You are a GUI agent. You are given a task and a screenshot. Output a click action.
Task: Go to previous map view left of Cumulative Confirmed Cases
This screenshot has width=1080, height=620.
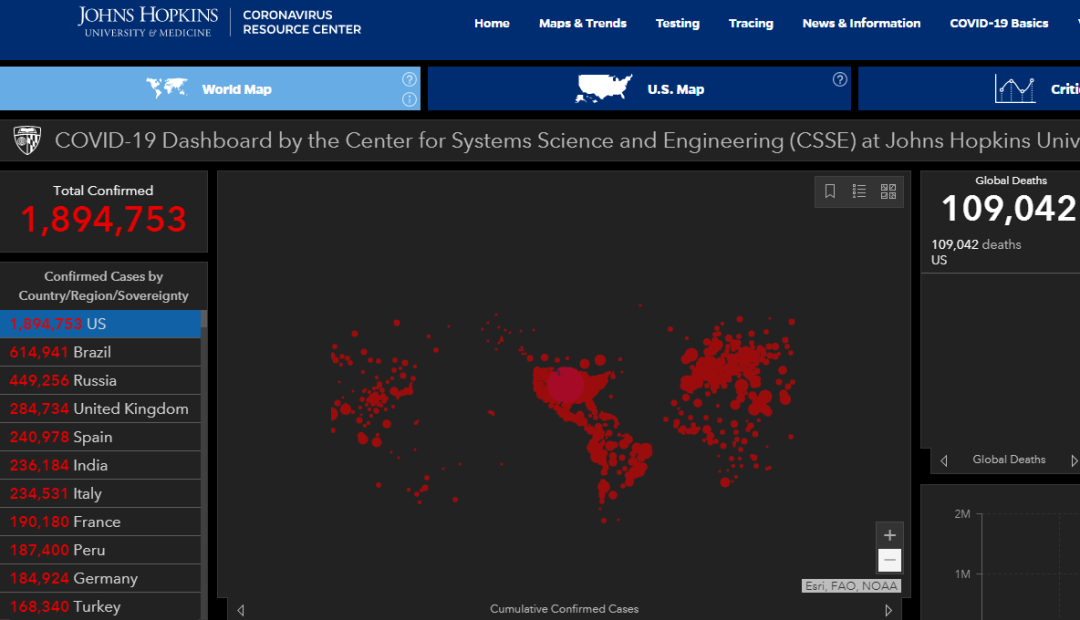coord(240,609)
